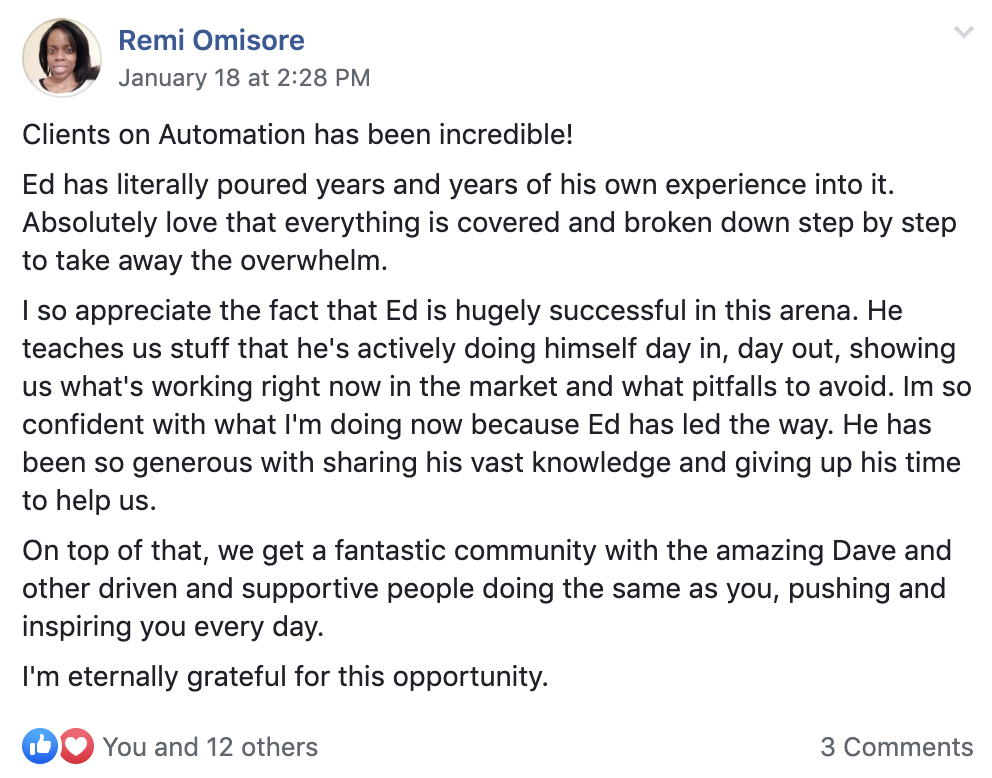This screenshot has width=992, height=778.
Task: Click the red heart Love reaction icon
Action: 76,745
